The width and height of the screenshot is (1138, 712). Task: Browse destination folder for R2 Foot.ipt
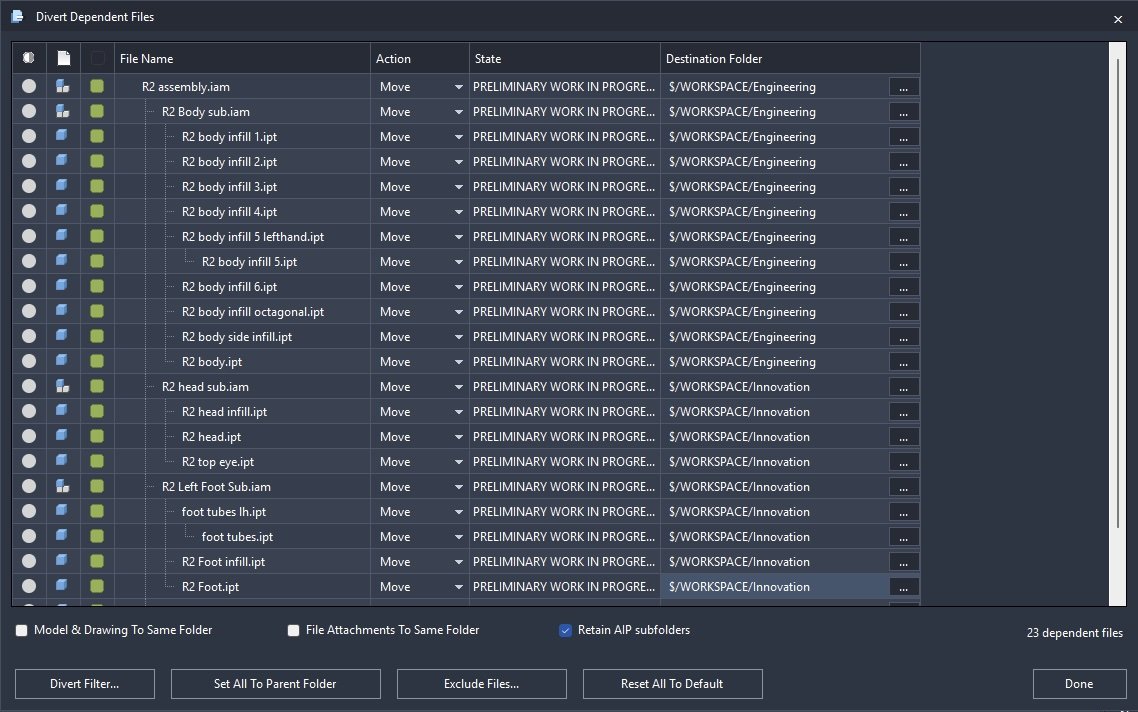click(904, 587)
